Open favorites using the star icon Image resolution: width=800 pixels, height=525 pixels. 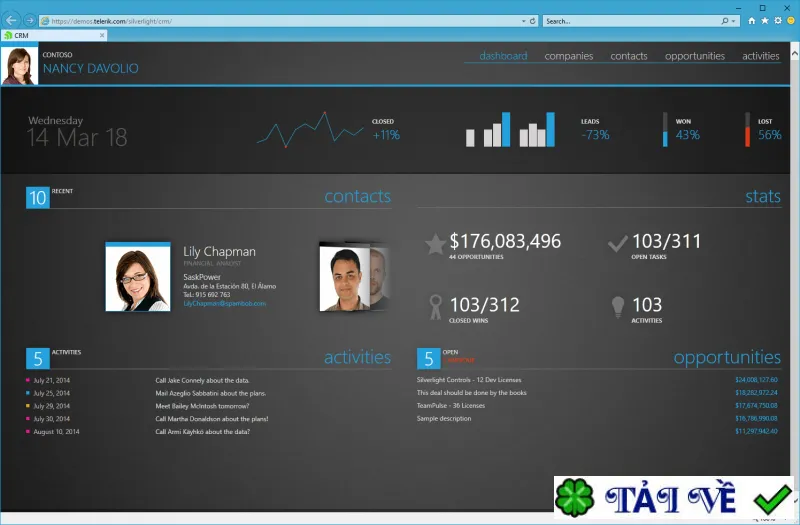tap(765, 21)
